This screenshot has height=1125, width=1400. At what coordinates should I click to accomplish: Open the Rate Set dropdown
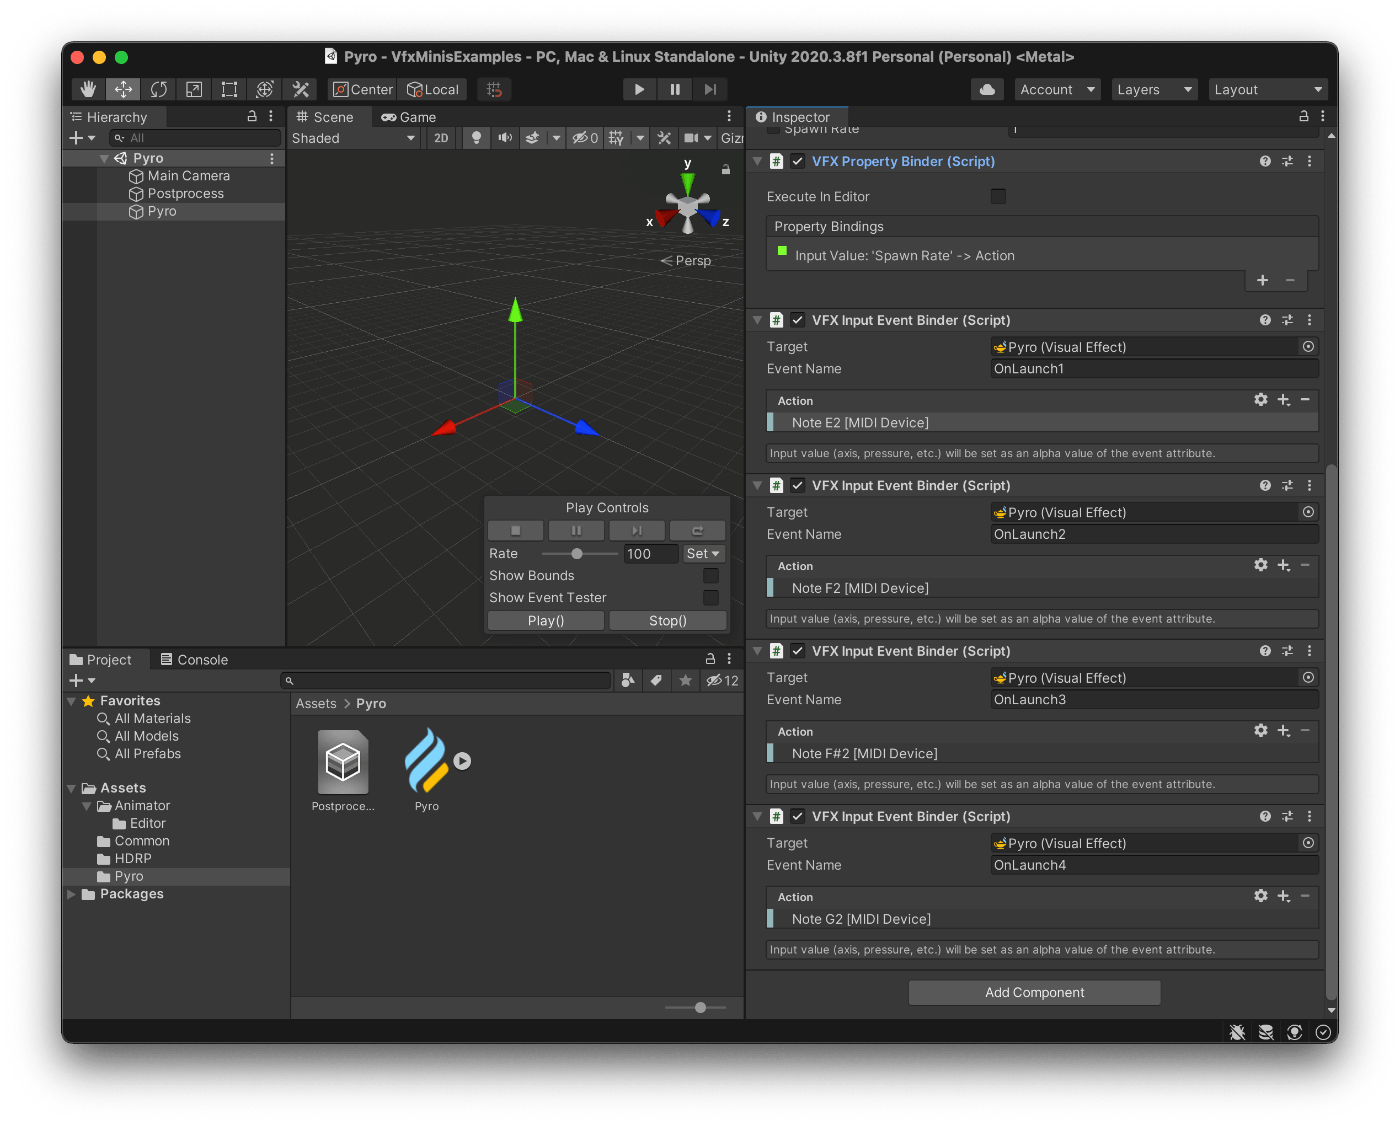(703, 553)
